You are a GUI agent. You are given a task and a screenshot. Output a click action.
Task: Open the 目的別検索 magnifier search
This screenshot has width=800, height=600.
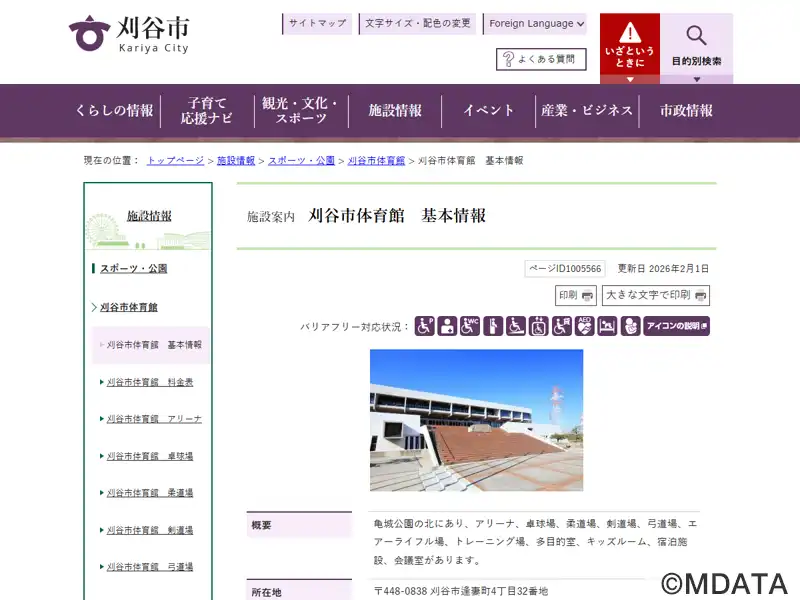pyautogui.click(x=696, y=45)
